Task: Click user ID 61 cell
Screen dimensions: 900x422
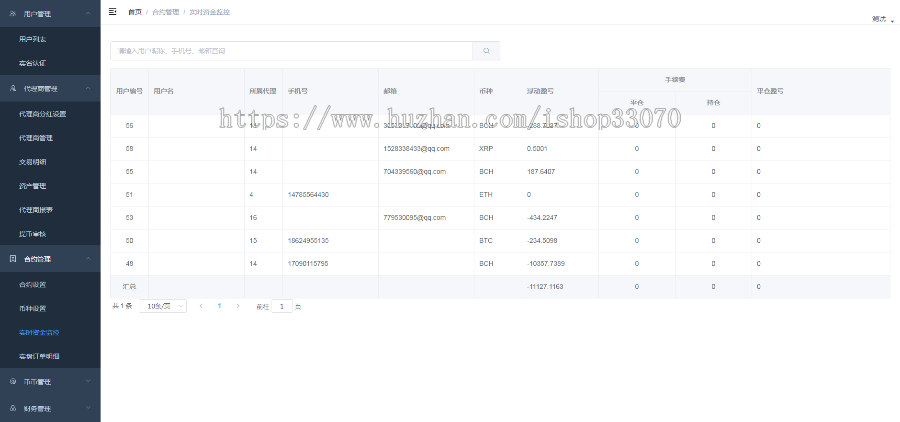Action: [129, 195]
